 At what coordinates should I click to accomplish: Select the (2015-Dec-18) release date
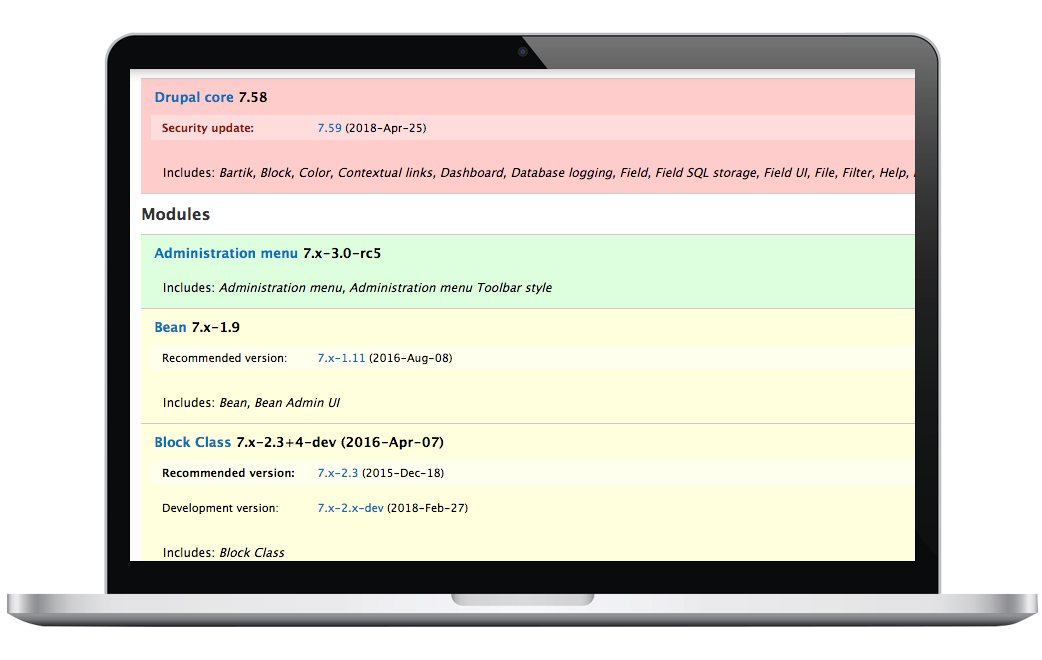point(403,473)
